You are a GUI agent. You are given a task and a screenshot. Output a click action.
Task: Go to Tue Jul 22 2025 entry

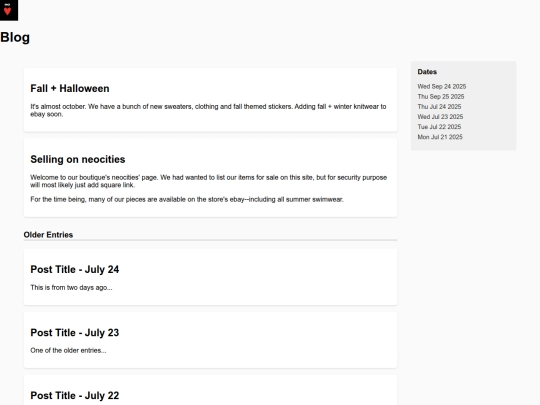pyautogui.click(x=439, y=127)
